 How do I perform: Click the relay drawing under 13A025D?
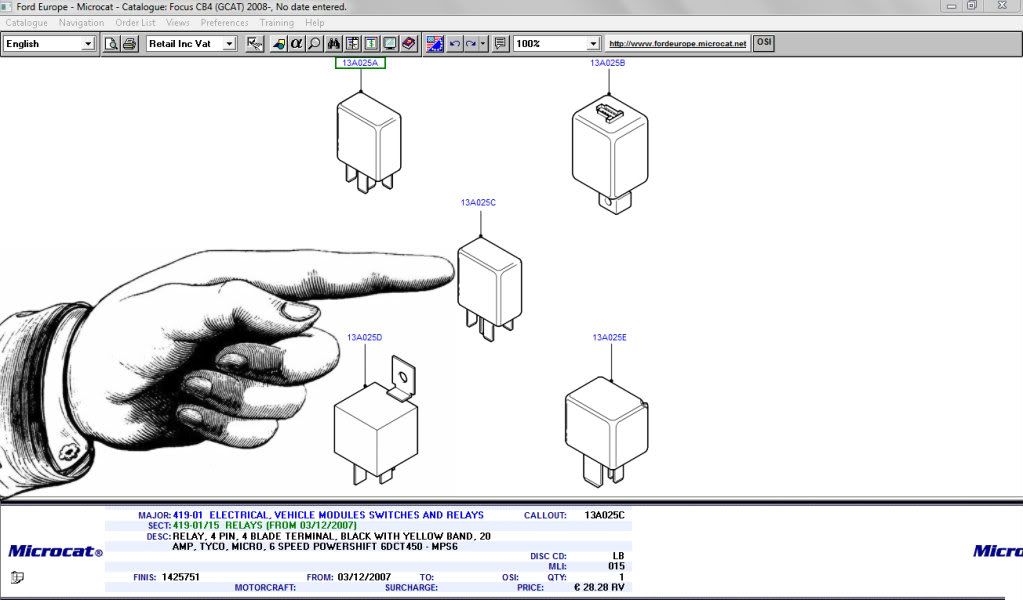376,421
